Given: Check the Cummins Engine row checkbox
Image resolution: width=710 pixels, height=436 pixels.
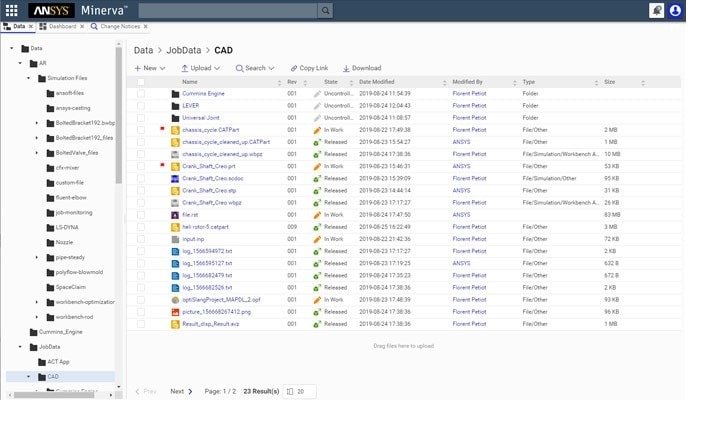Looking at the screenshot, I should click(x=141, y=94).
